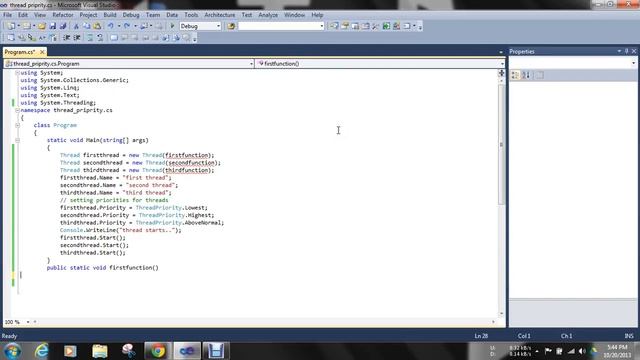Image resolution: width=640 pixels, height=360 pixels.
Task: Click the Windows Start orb
Action: tap(12, 351)
